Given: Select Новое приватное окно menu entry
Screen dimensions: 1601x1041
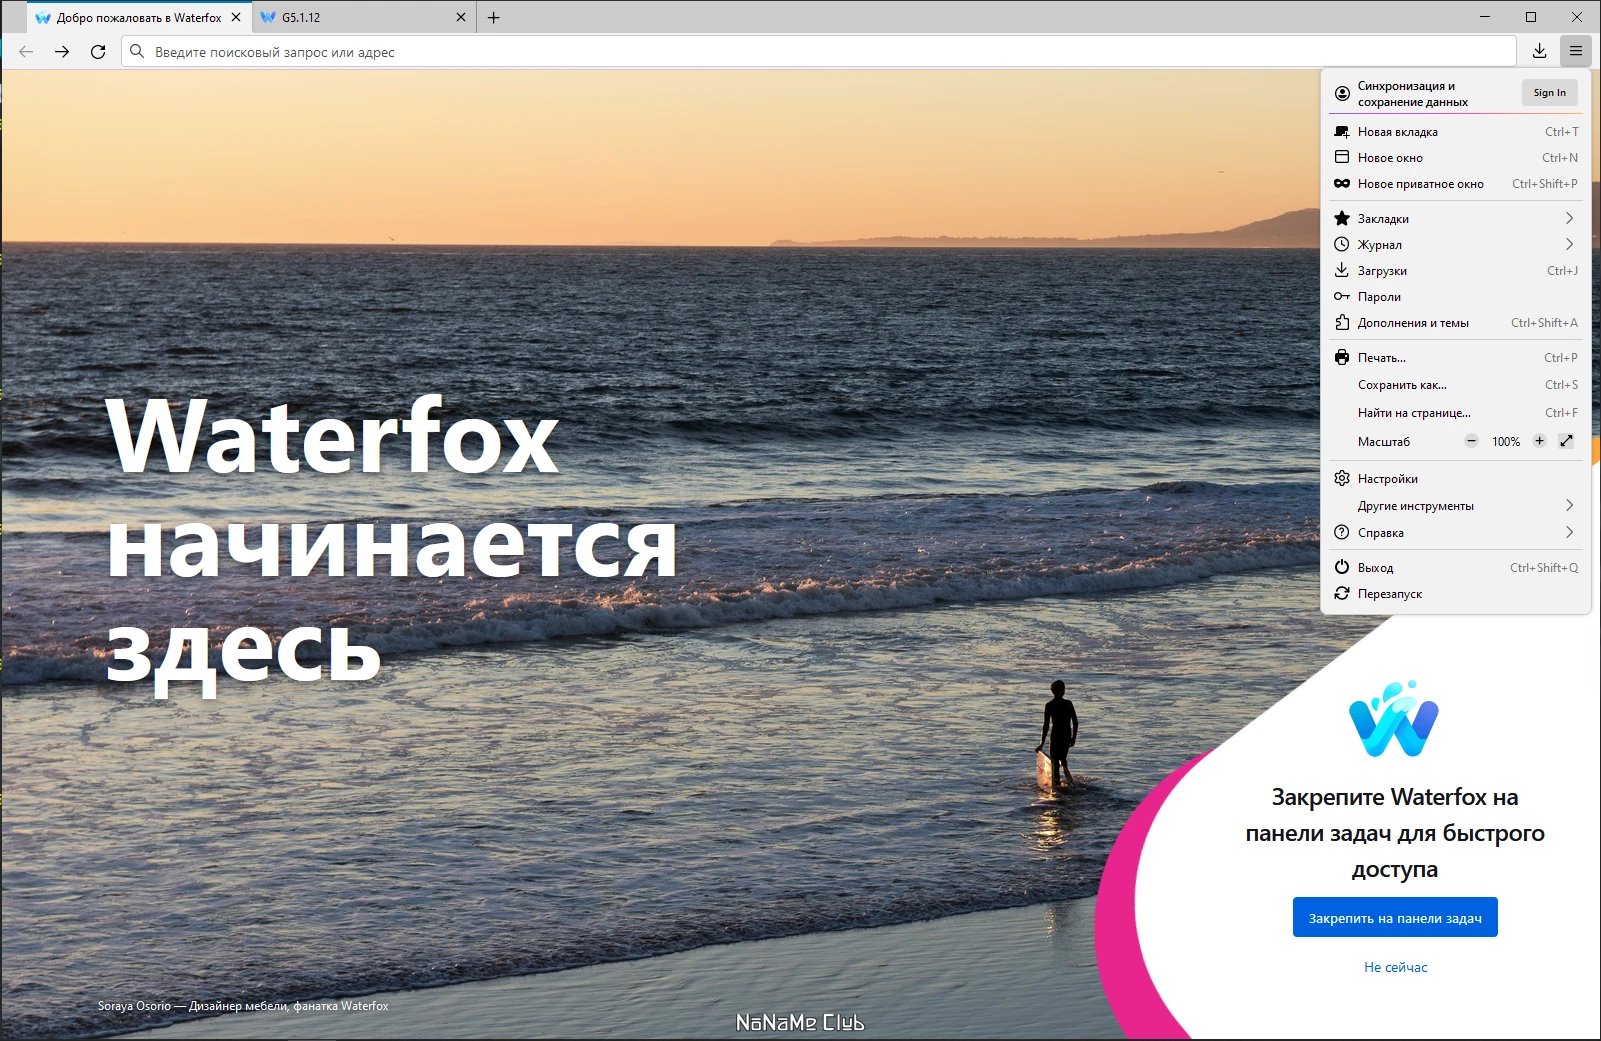Looking at the screenshot, I should point(1456,184).
